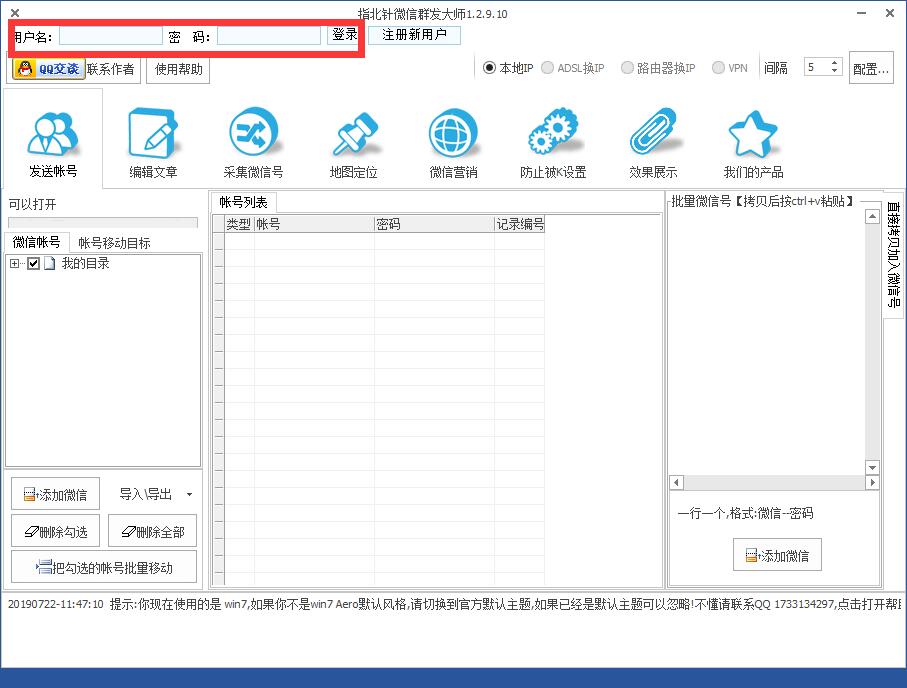Click 注册新用户 register button
The height and width of the screenshot is (688, 907).
(414, 35)
